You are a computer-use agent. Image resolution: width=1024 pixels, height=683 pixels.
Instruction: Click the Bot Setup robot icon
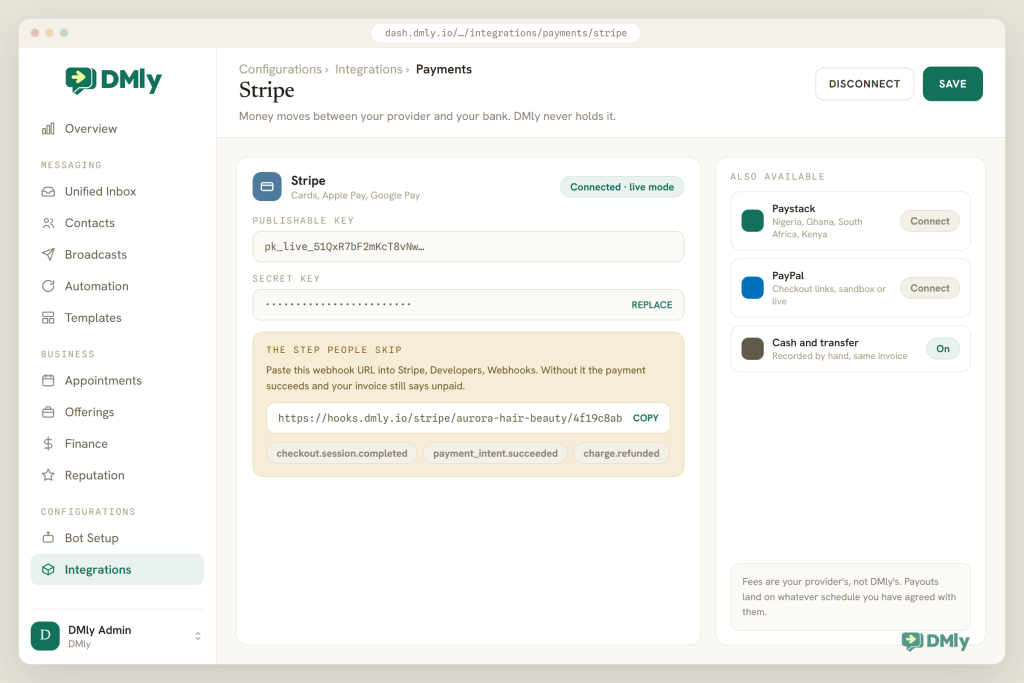(48, 537)
